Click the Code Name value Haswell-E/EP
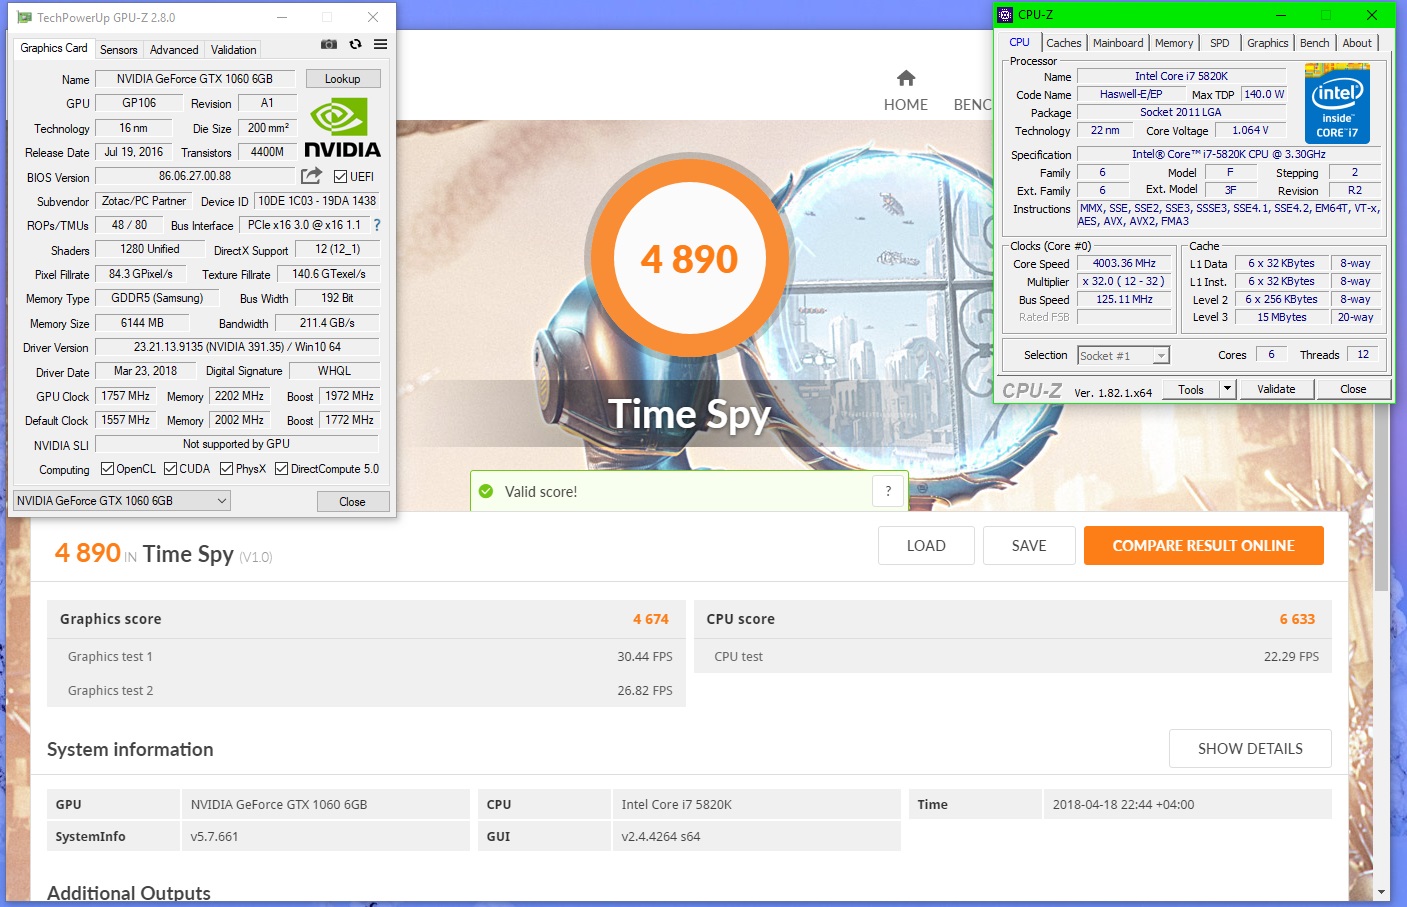Viewport: 1407px width, 907px height. (x=1131, y=94)
